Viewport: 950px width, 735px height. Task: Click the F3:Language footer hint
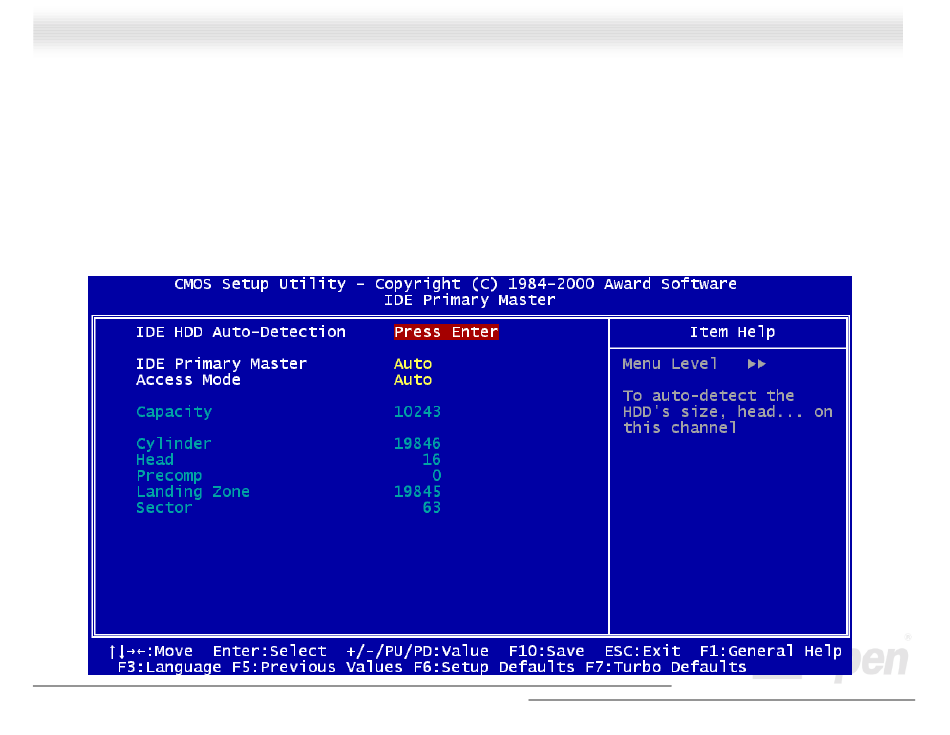coord(169,667)
